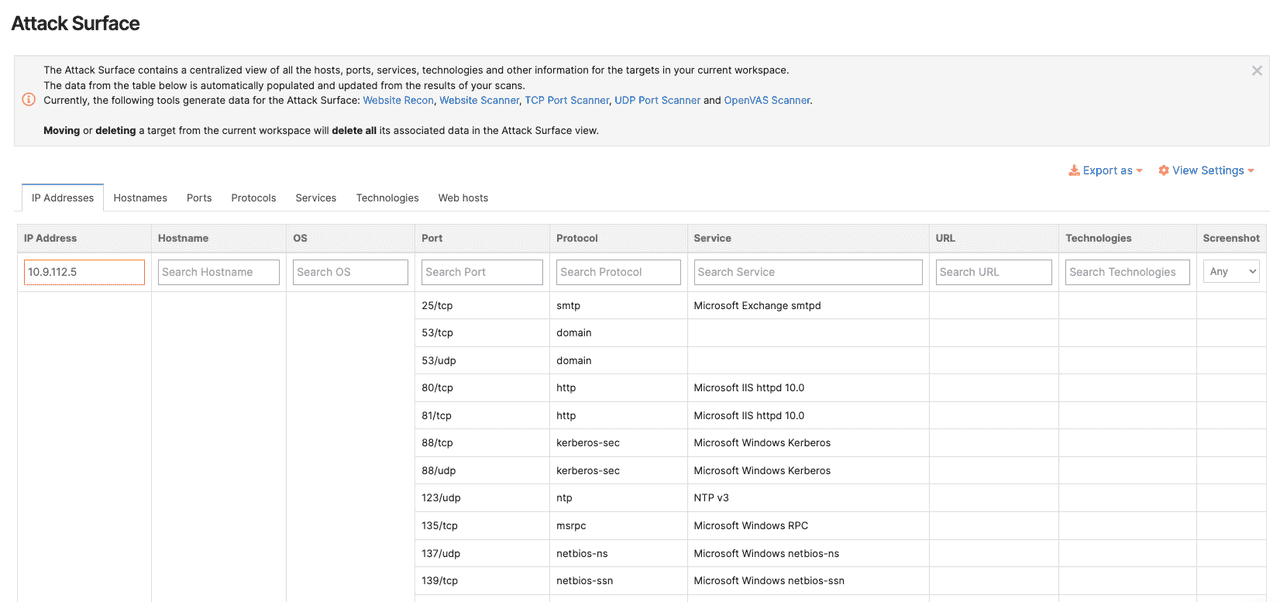
Task: Select the Services tab
Action: pos(316,198)
